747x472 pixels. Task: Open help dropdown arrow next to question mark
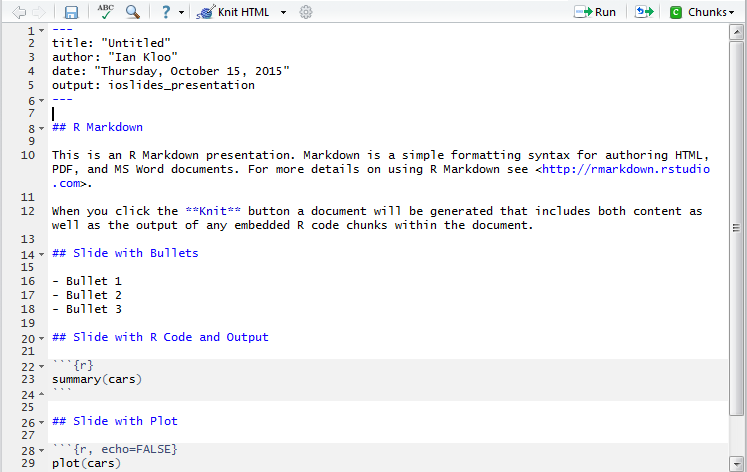[x=182, y=12]
